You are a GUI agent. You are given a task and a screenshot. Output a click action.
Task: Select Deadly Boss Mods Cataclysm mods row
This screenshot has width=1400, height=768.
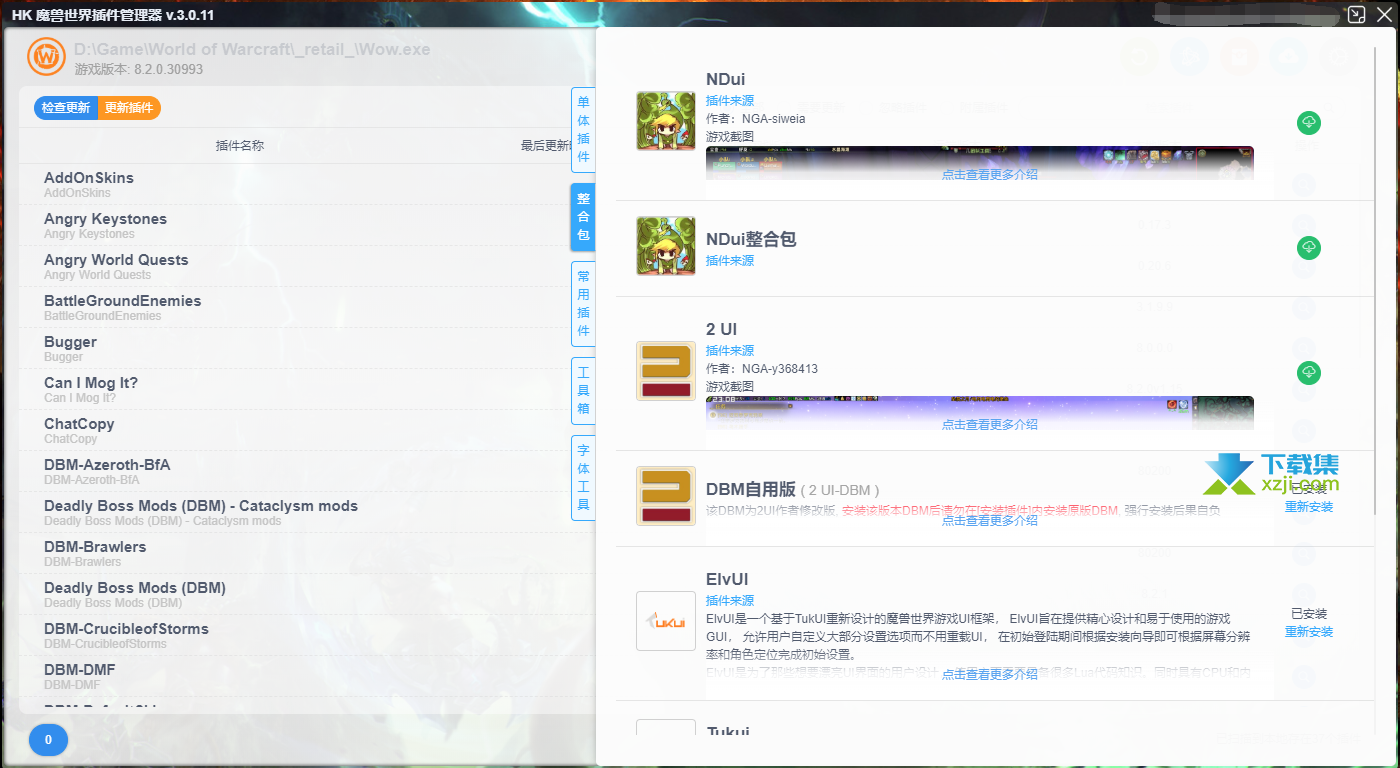tap(305, 512)
